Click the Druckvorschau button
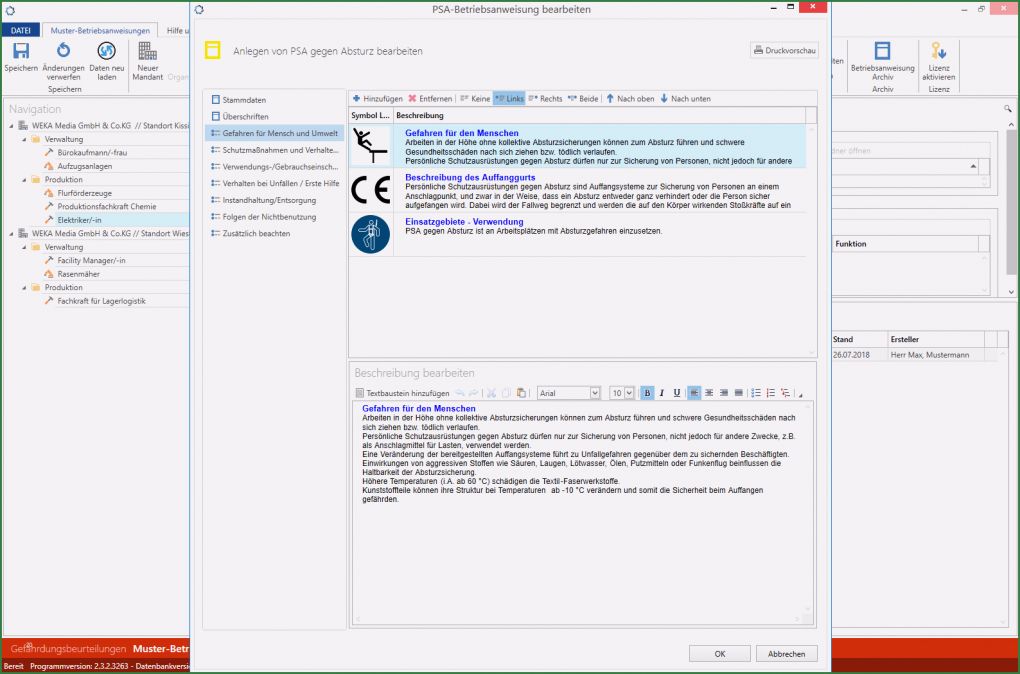The height and width of the screenshot is (674, 1020). [x=784, y=50]
